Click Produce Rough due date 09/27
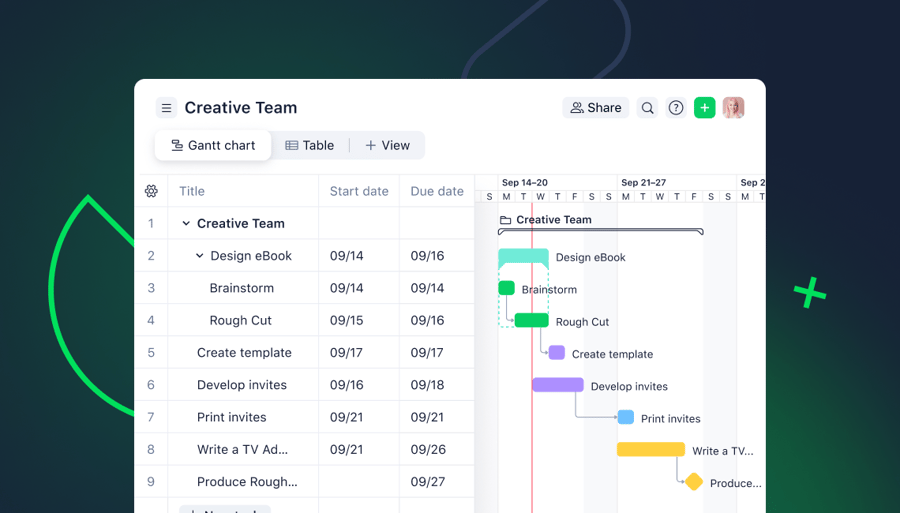This screenshot has width=900, height=513. tap(428, 482)
